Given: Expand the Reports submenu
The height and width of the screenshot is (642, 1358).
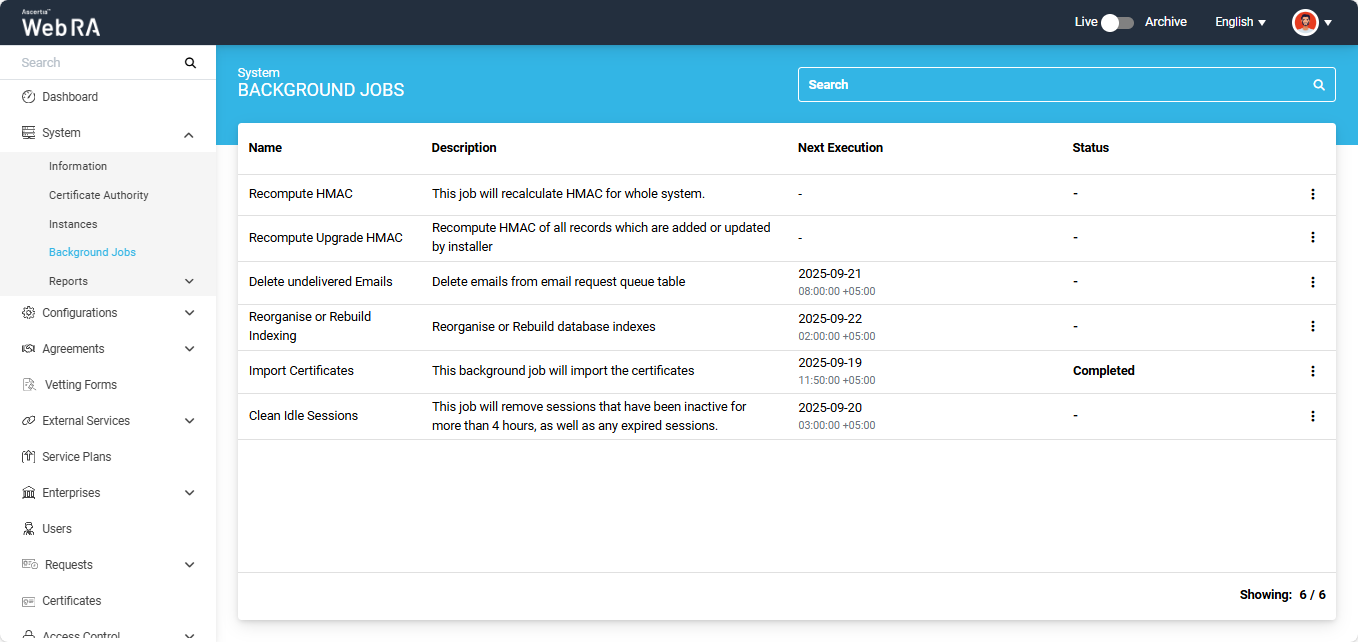Looking at the screenshot, I should [x=189, y=282].
